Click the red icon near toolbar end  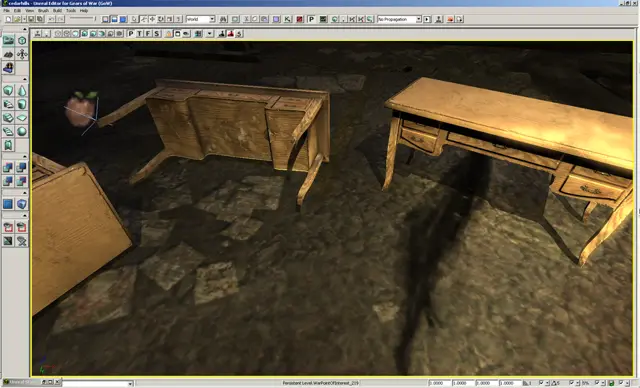[x=451, y=19]
